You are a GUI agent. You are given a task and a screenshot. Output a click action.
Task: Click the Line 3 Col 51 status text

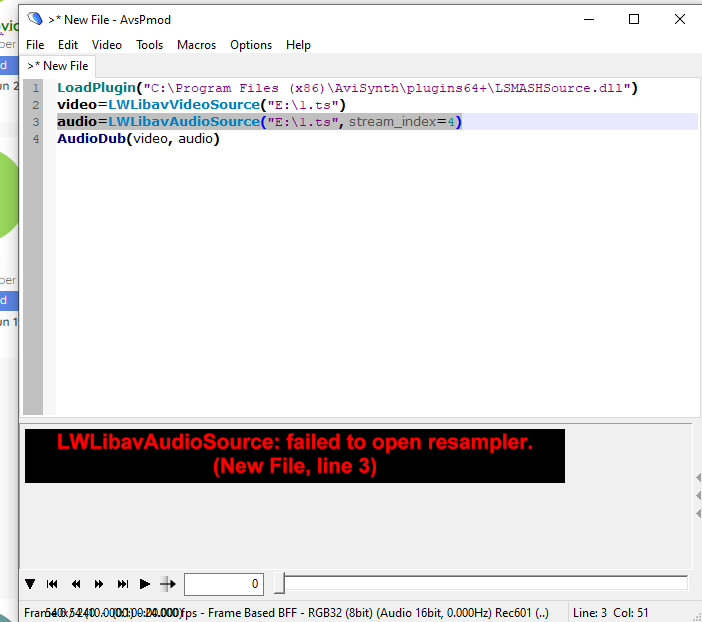pyautogui.click(x=610, y=613)
